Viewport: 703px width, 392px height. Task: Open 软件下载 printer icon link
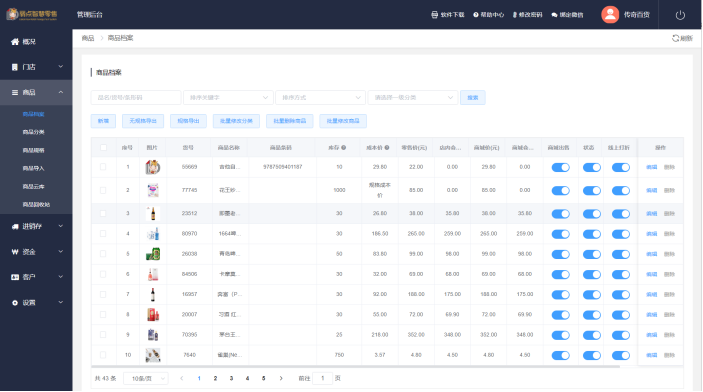[x=434, y=15]
